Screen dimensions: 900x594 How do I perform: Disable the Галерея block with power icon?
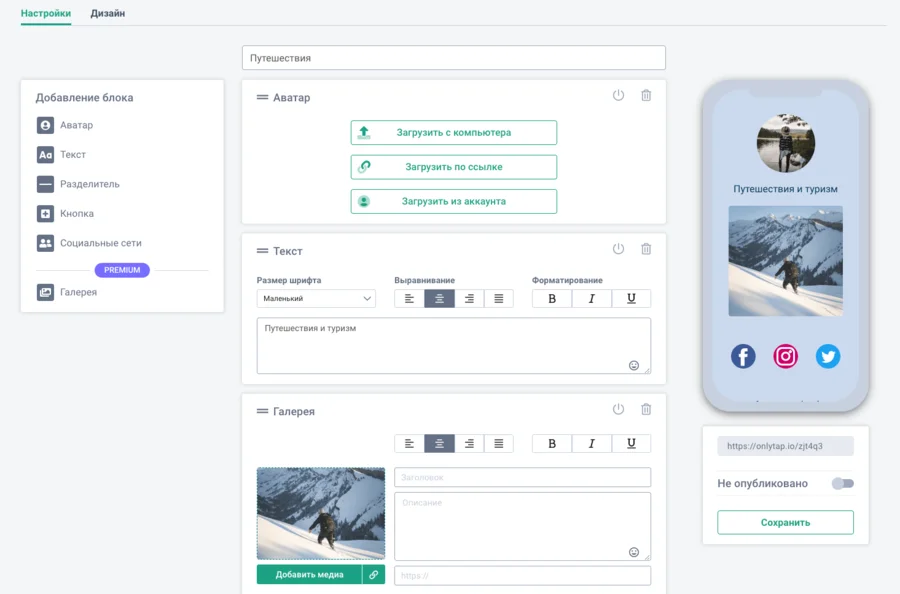618,409
